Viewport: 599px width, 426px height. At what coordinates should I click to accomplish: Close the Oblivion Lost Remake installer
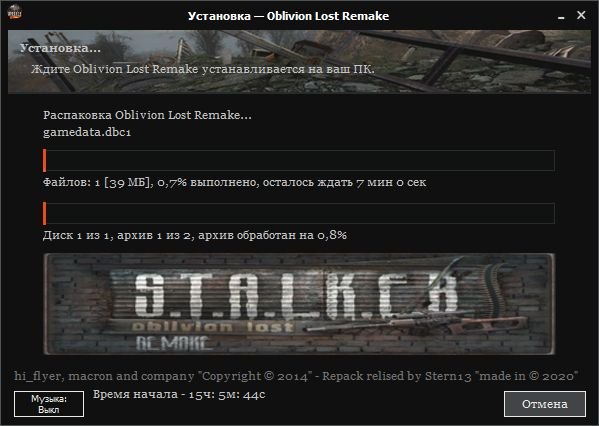click(581, 15)
